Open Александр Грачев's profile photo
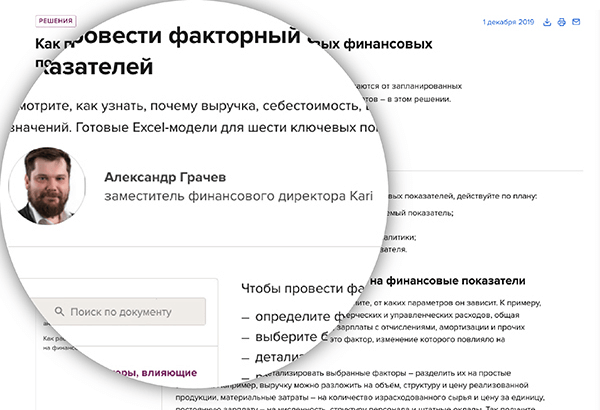600x410 pixels. (x=46, y=186)
